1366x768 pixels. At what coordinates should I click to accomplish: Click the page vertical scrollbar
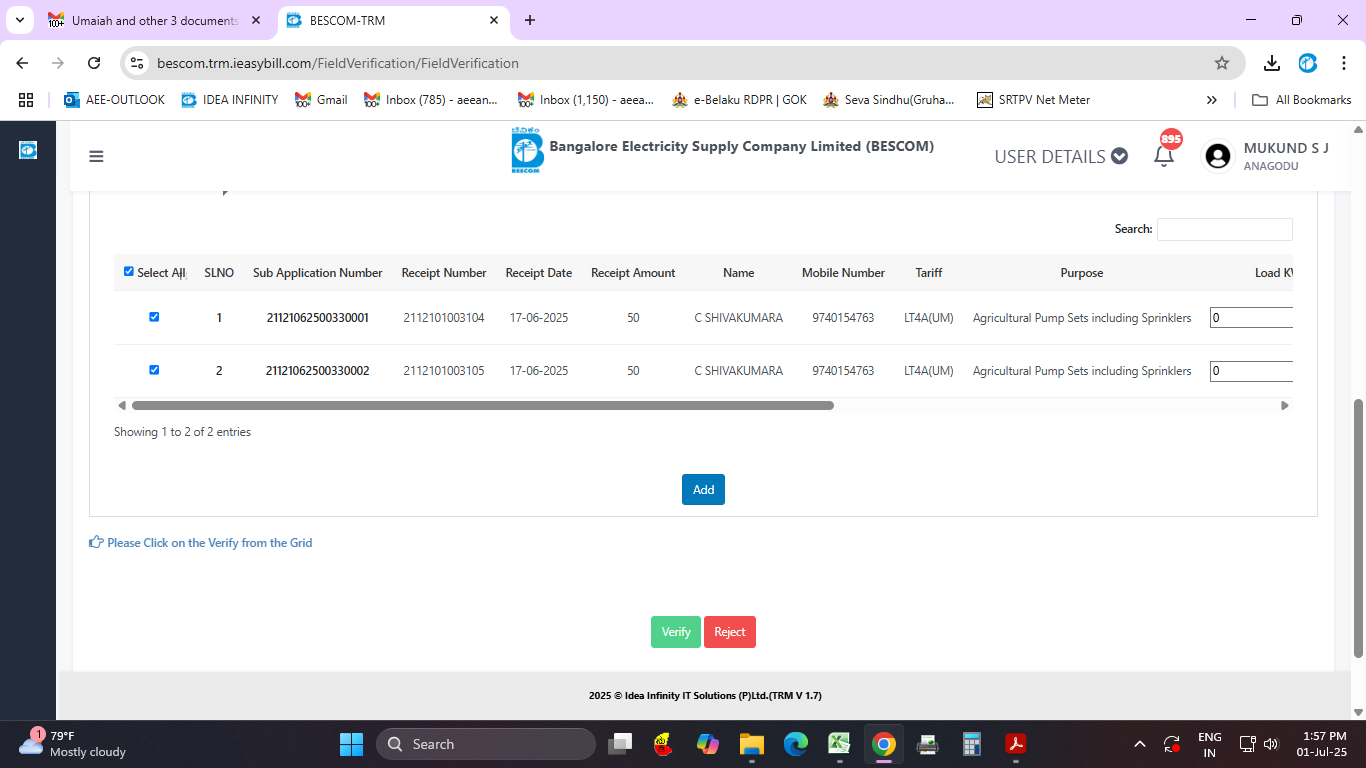[1358, 528]
